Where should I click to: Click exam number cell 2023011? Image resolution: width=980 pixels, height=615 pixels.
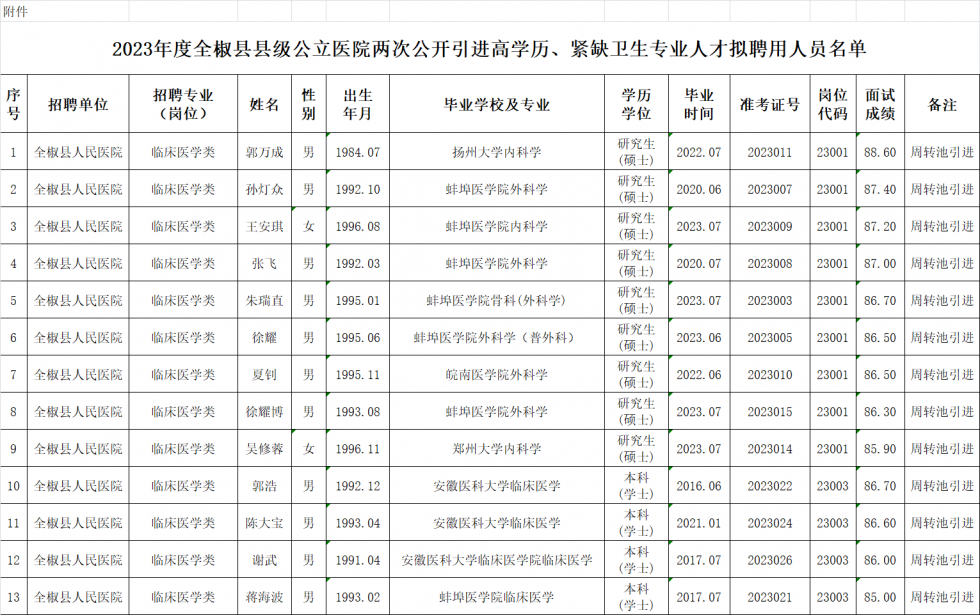coord(770,152)
